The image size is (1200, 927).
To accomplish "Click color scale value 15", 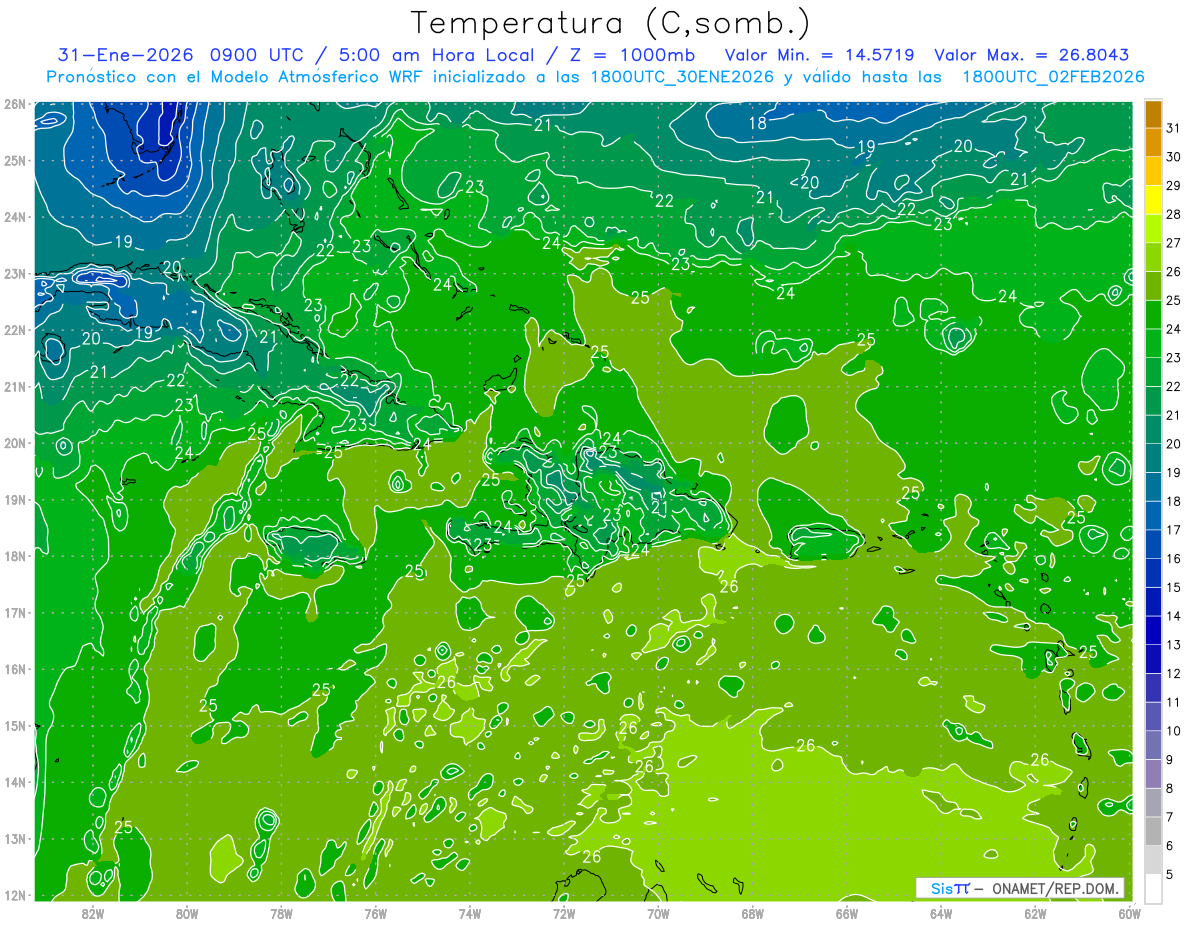I will 1174,587.
